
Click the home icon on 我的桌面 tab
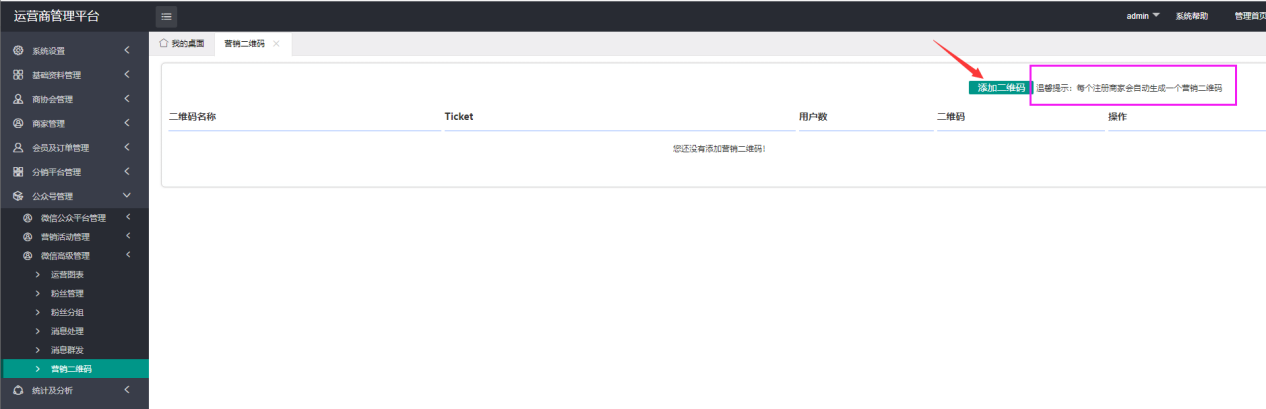[164, 44]
